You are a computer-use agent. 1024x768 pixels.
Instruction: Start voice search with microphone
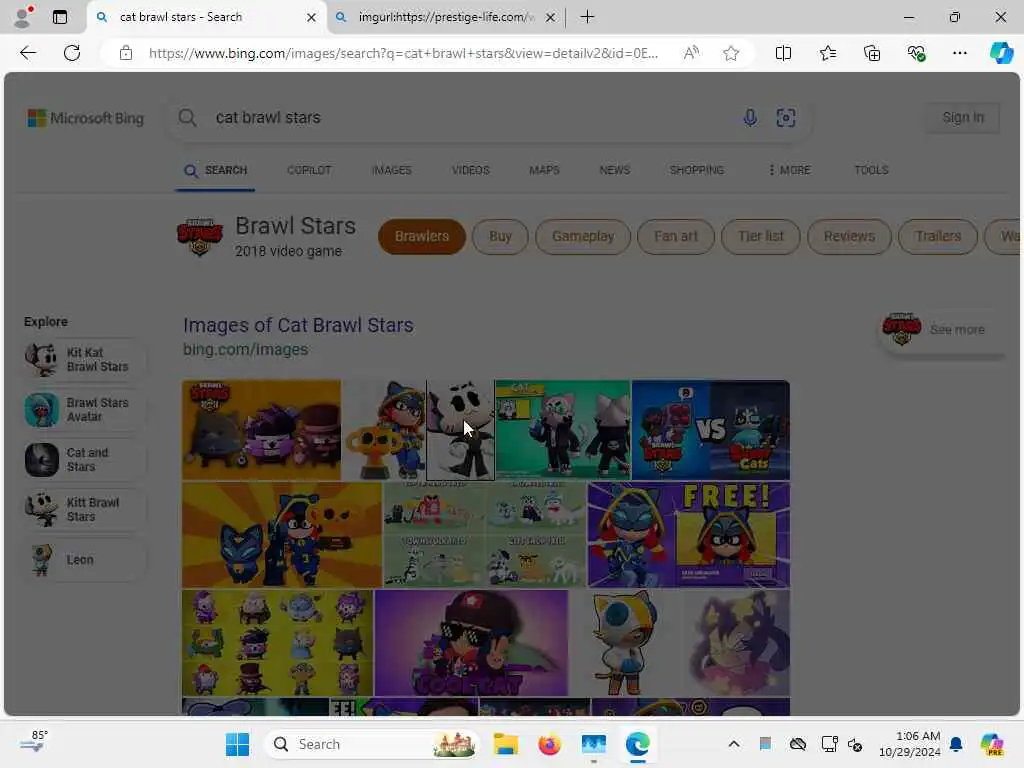[x=750, y=118]
